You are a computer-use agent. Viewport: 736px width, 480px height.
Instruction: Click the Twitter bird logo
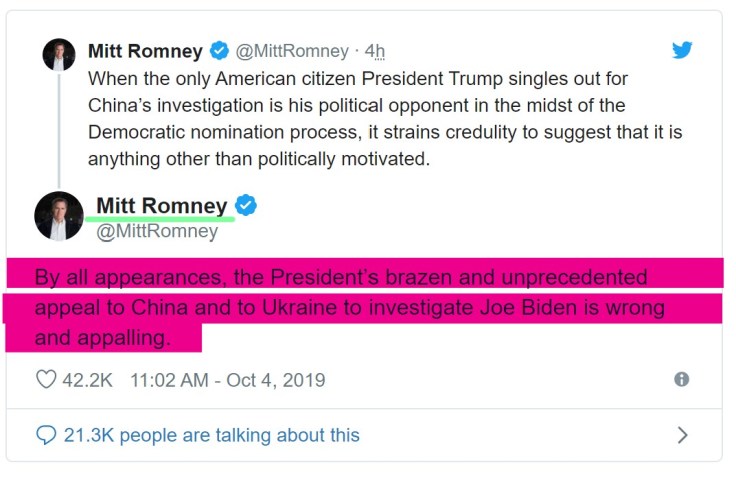(x=682, y=50)
